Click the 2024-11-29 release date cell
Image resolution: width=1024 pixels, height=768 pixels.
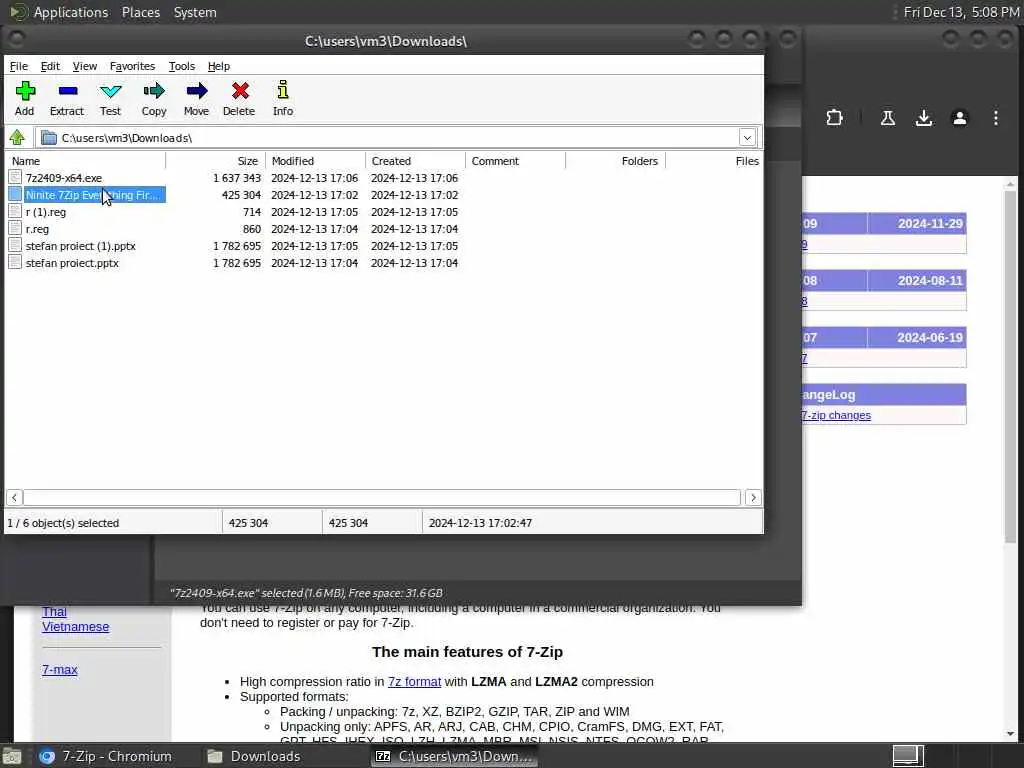(916, 223)
